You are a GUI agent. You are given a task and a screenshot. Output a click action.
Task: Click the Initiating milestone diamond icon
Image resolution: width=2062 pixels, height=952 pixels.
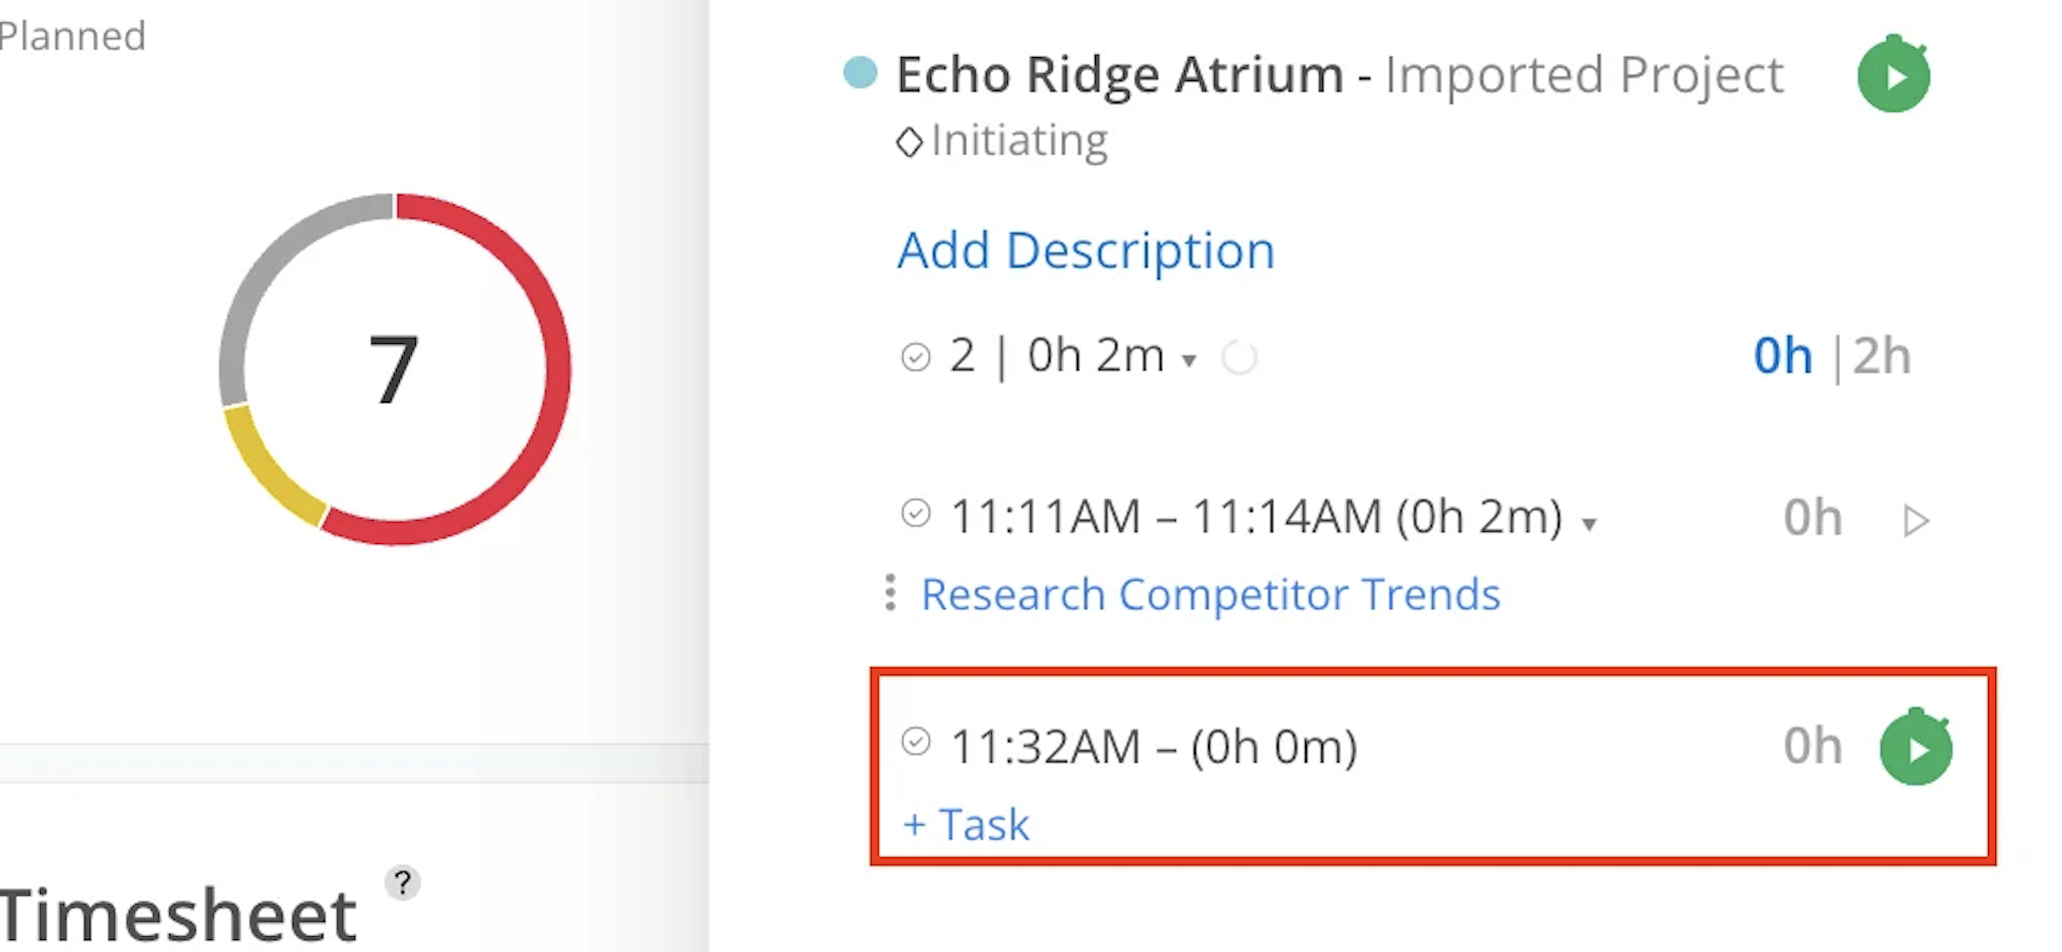pos(908,142)
